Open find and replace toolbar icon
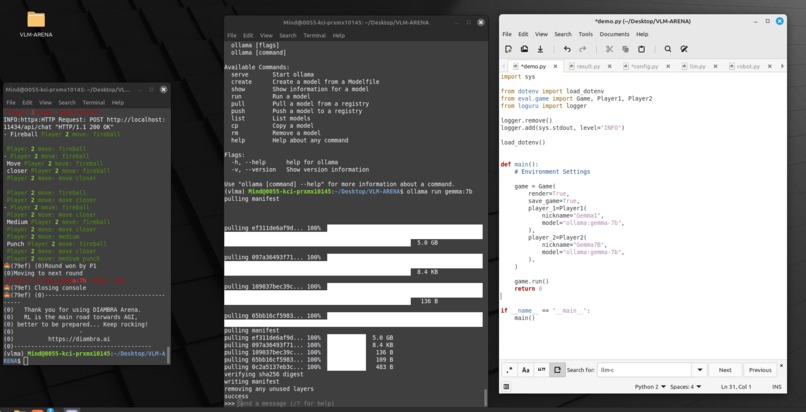806x412 pixels. 684,49
